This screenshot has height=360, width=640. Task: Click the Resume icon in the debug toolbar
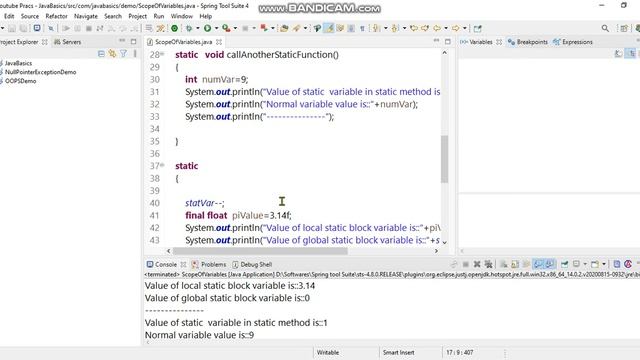tap(66, 28)
